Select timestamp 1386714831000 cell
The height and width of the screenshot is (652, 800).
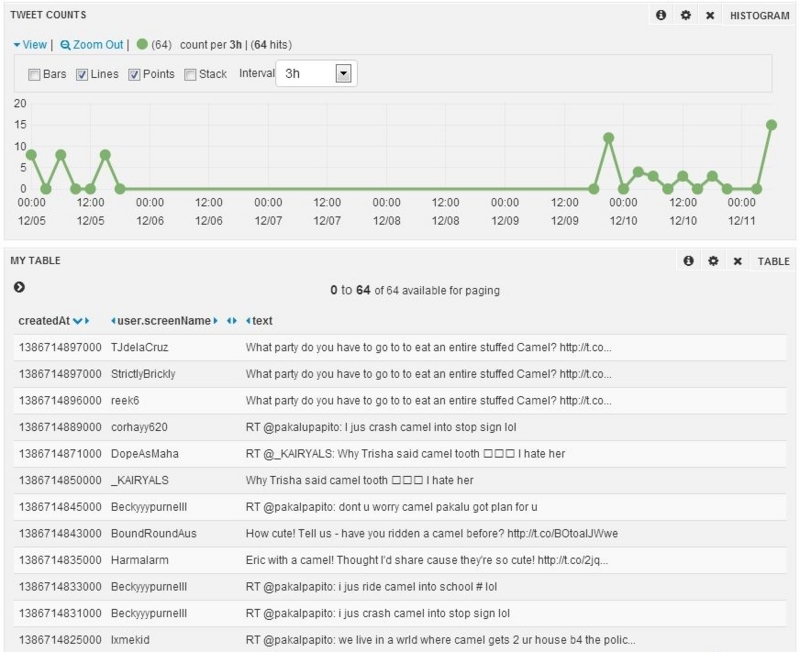click(60, 613)
